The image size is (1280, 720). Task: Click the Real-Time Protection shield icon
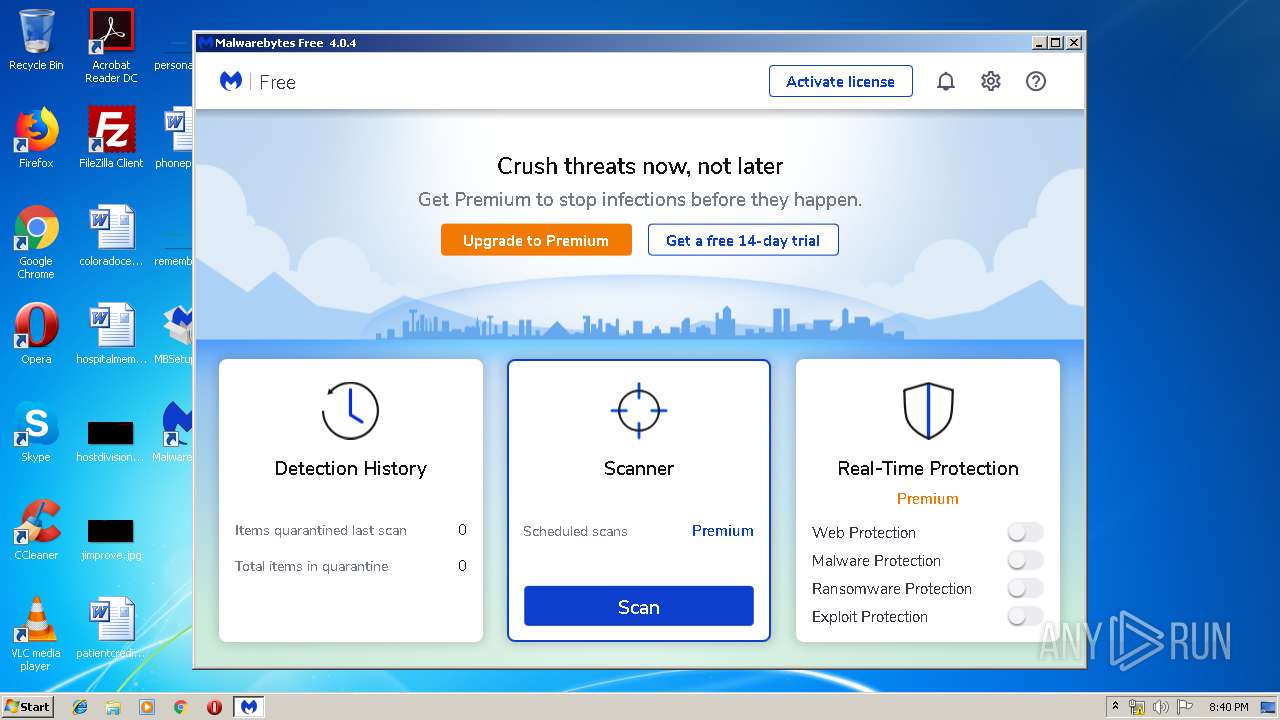click(x=928, y=410)
